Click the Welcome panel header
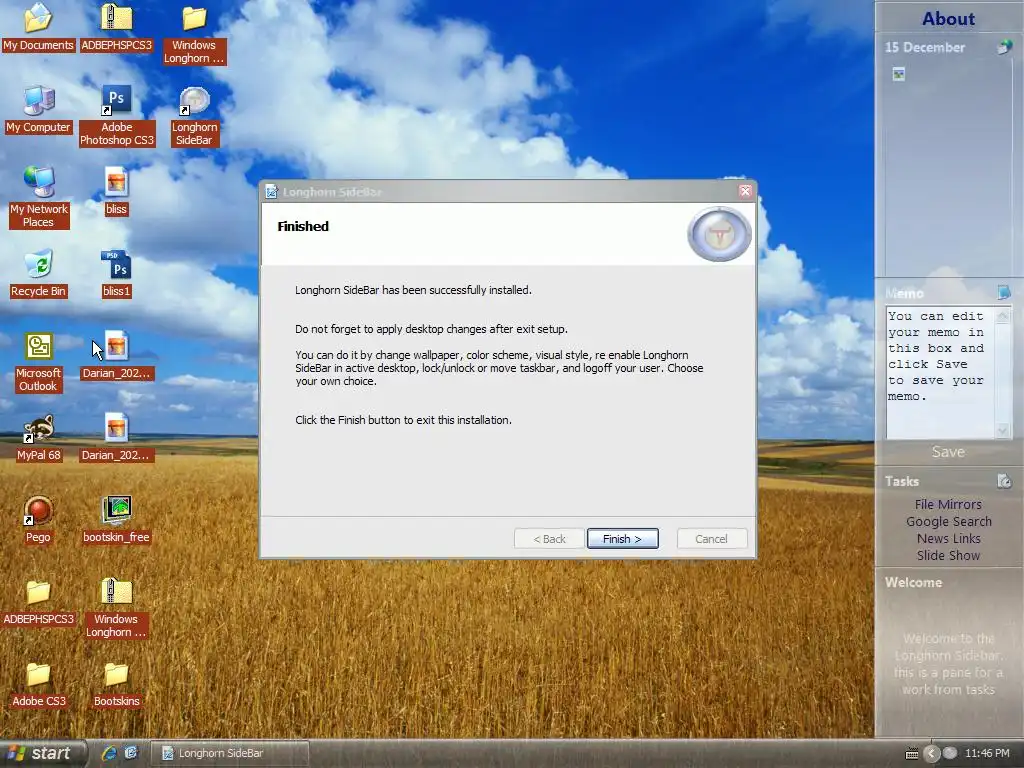Image resolution: width=1024 pixels, height=768 pixels. 913,583
